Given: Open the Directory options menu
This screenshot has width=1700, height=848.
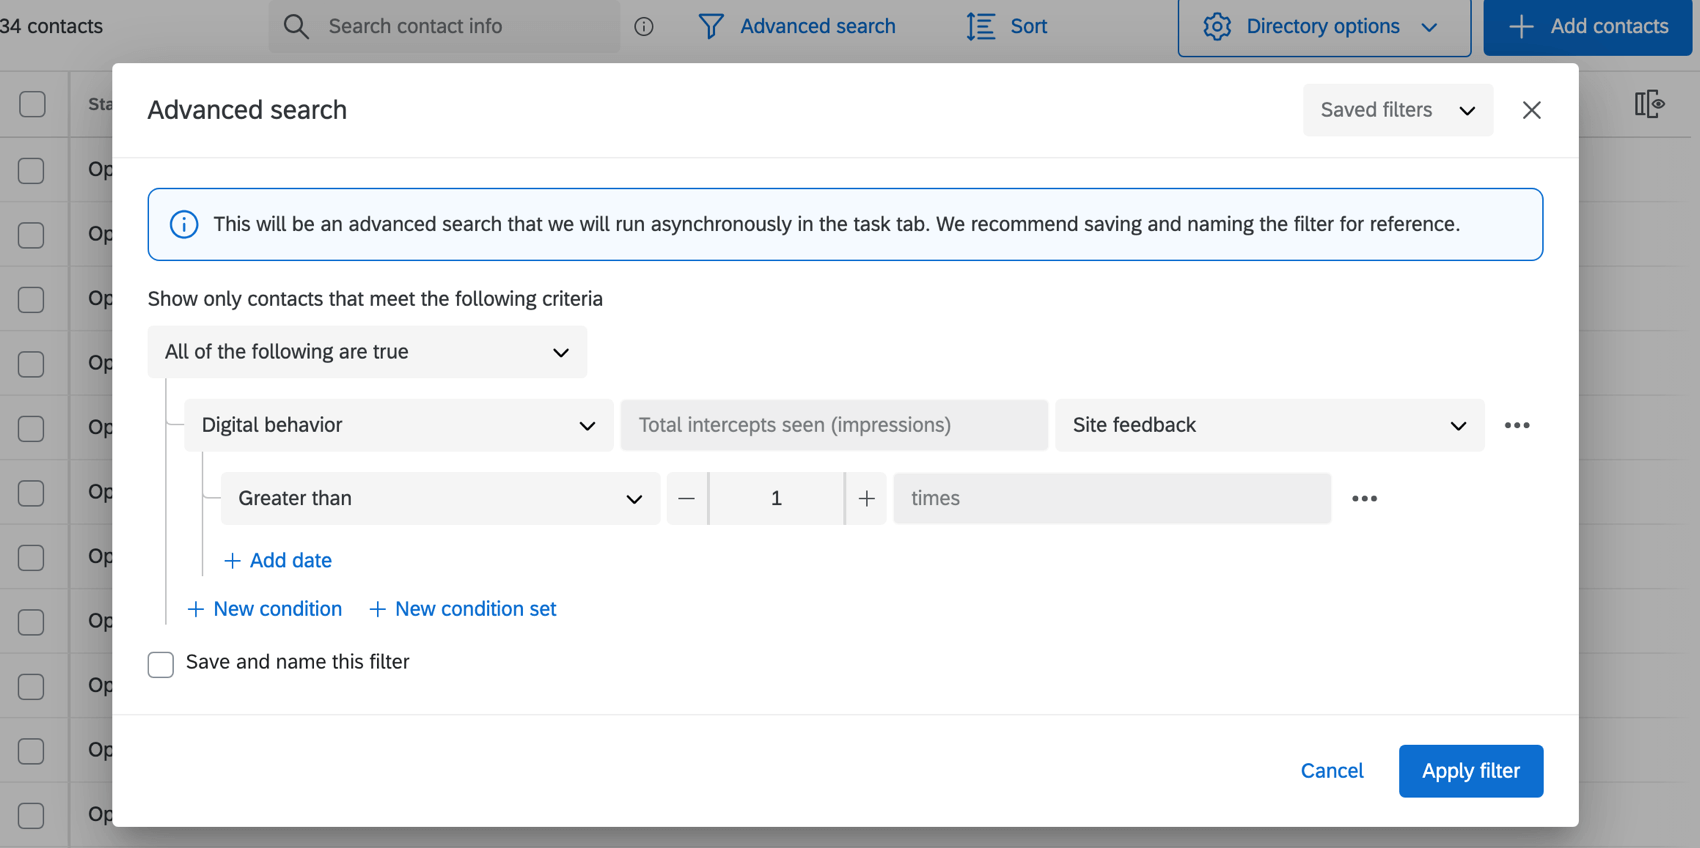Looking at the screenshot, I should click(1323, 27).
